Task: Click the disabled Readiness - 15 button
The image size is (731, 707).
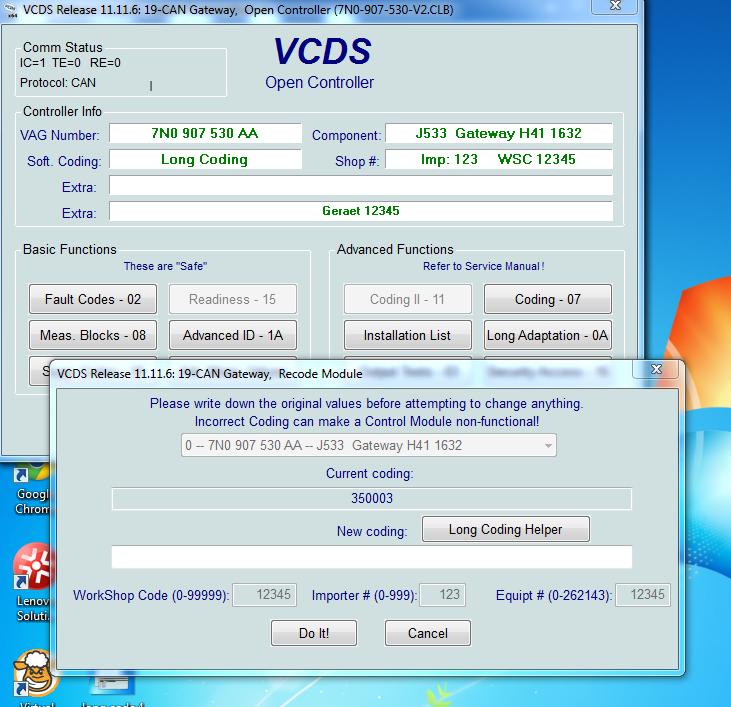Action: point(233,299)
